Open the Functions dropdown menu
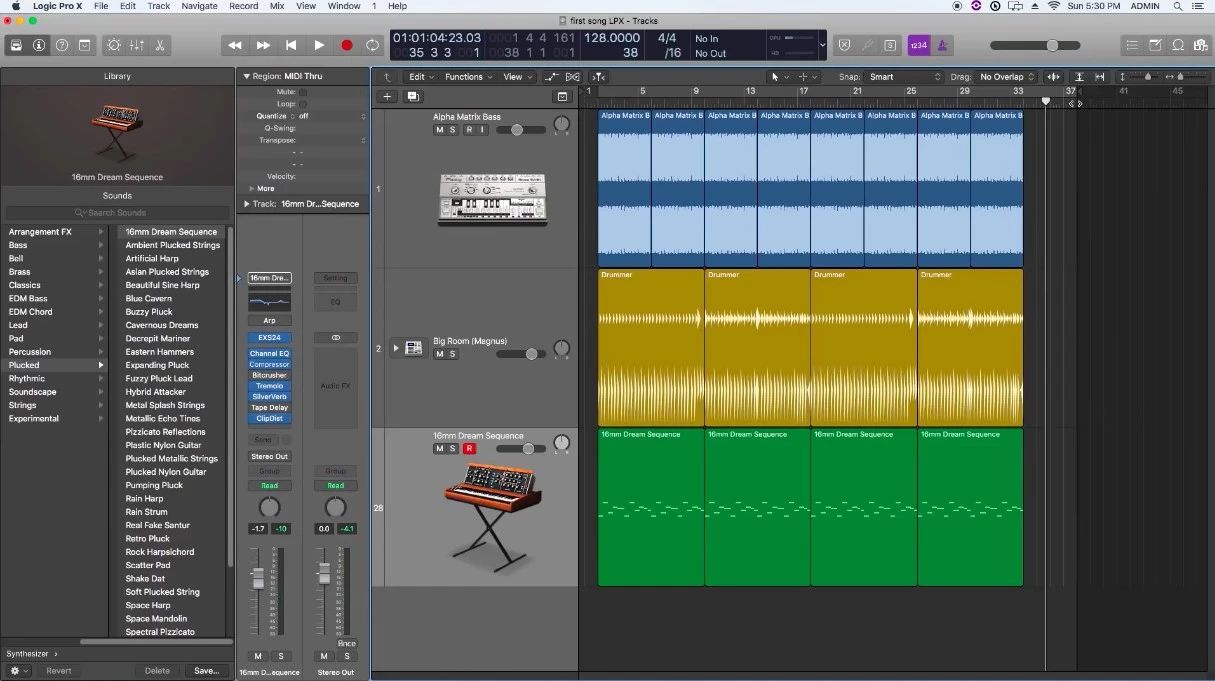1215x681 pixels. pyautogui.click(x=468, y=77)
